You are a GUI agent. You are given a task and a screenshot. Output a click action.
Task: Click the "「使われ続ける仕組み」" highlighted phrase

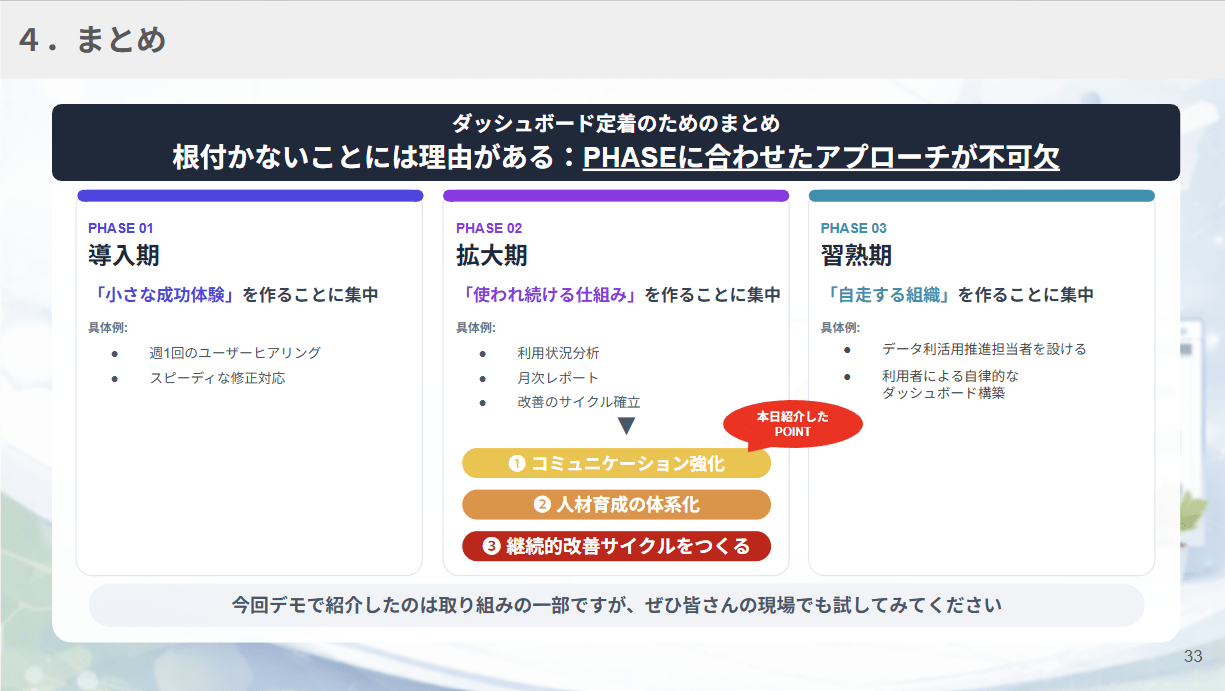[549, 295]
